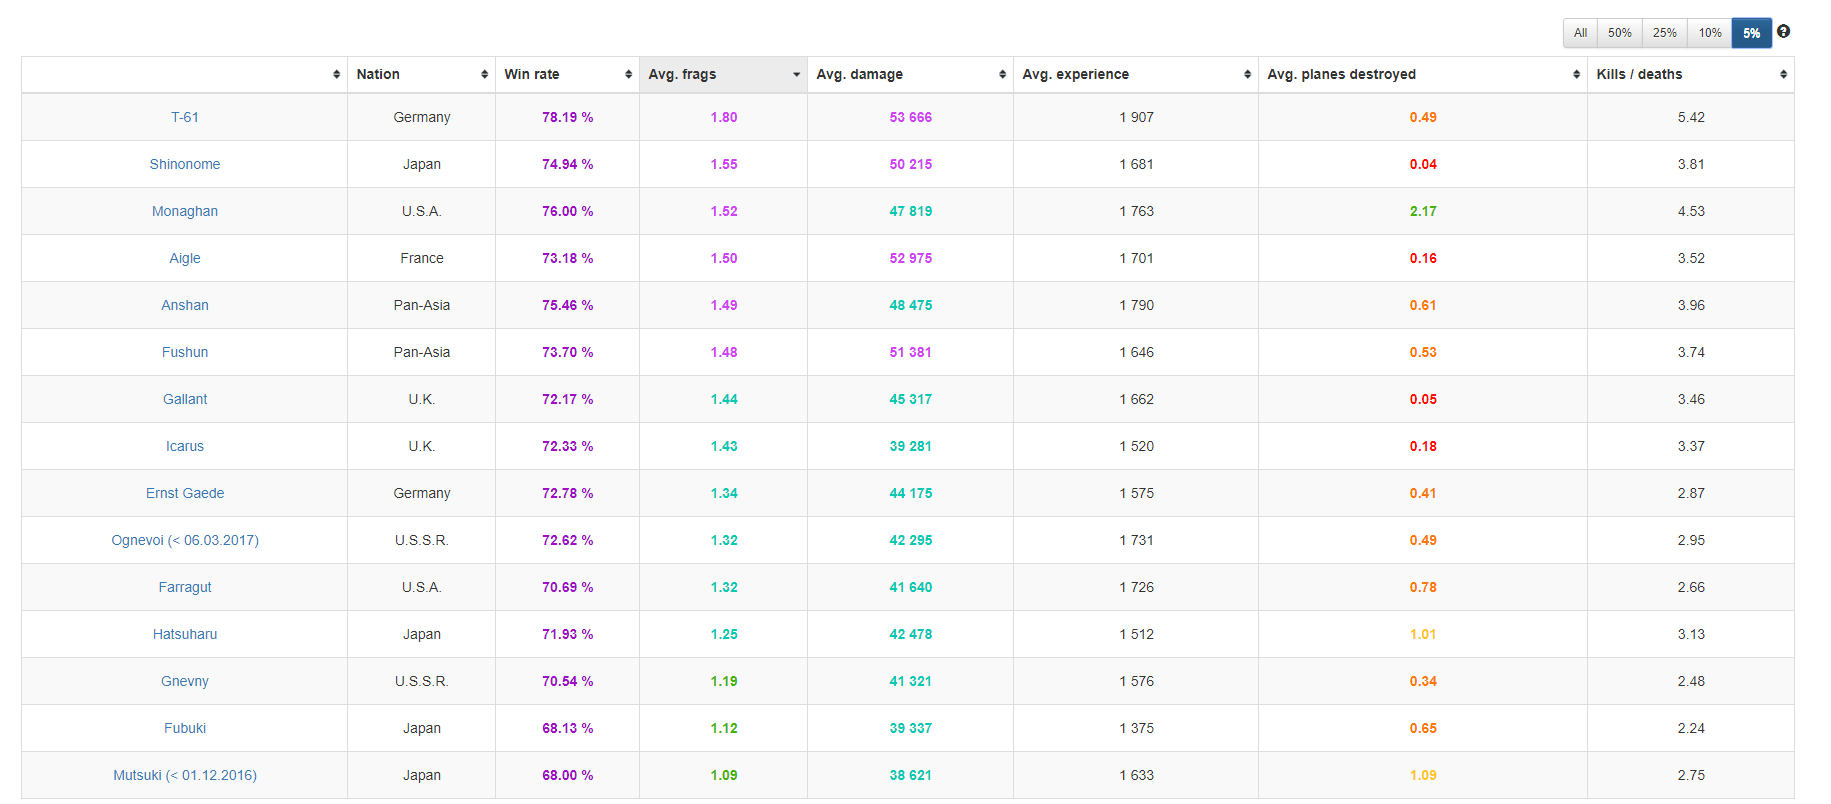Select the 25% players filter
1831x804 pixels.
(x=1664, y=33)
